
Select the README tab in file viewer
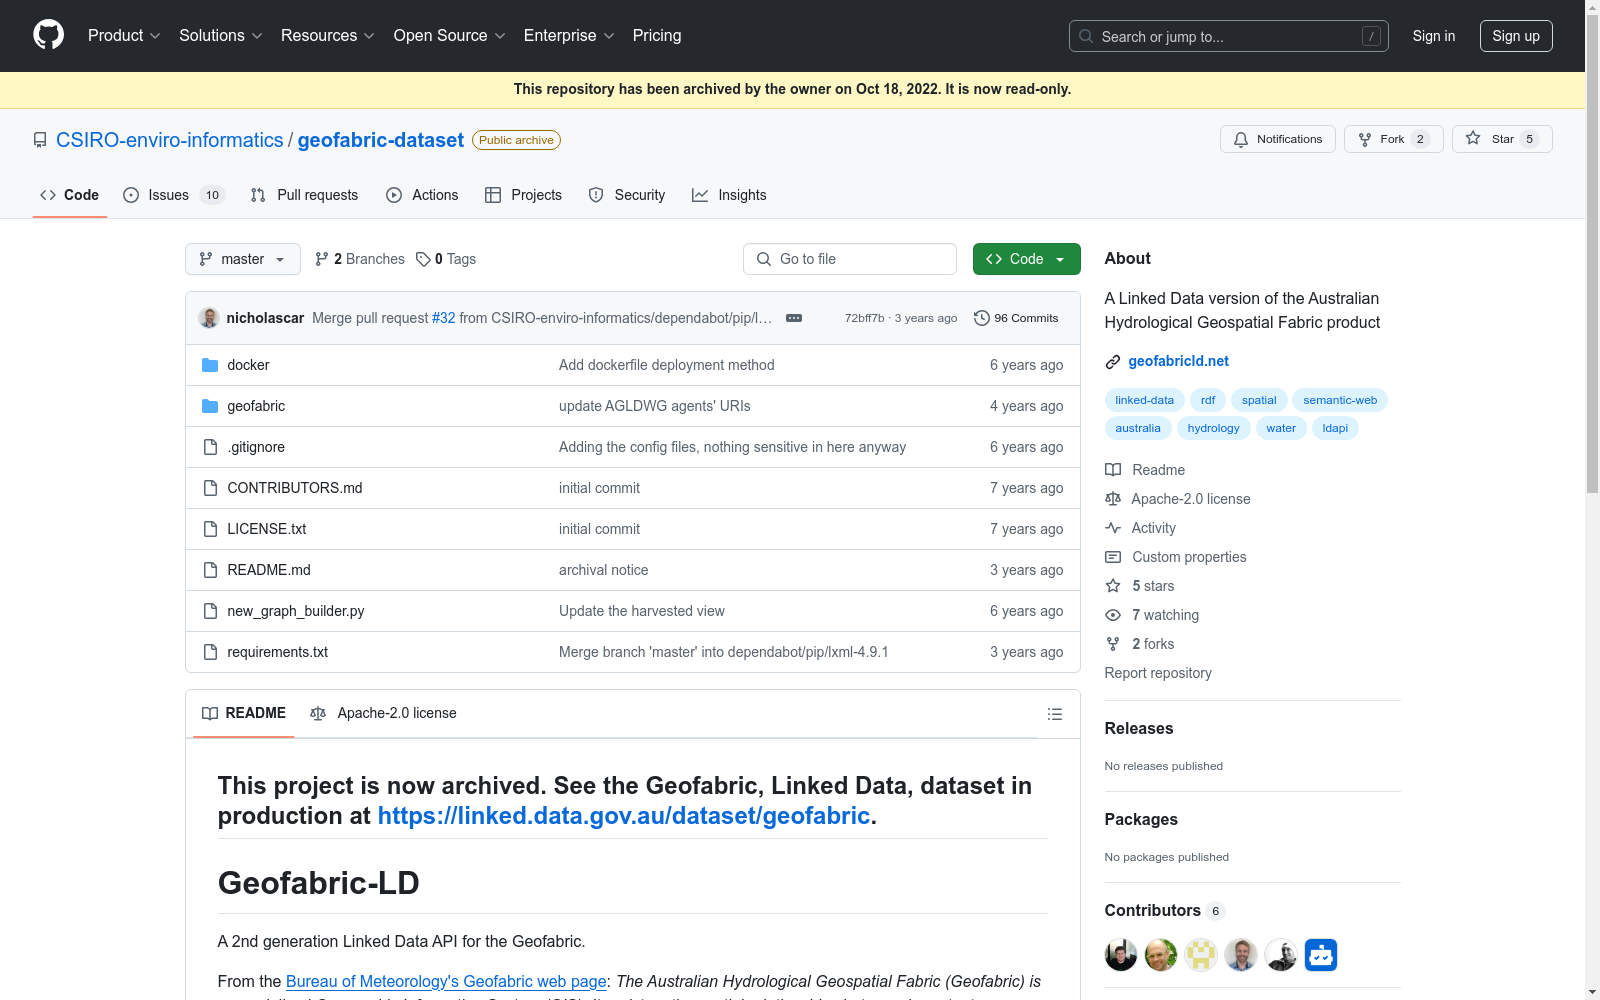point(244,713)
